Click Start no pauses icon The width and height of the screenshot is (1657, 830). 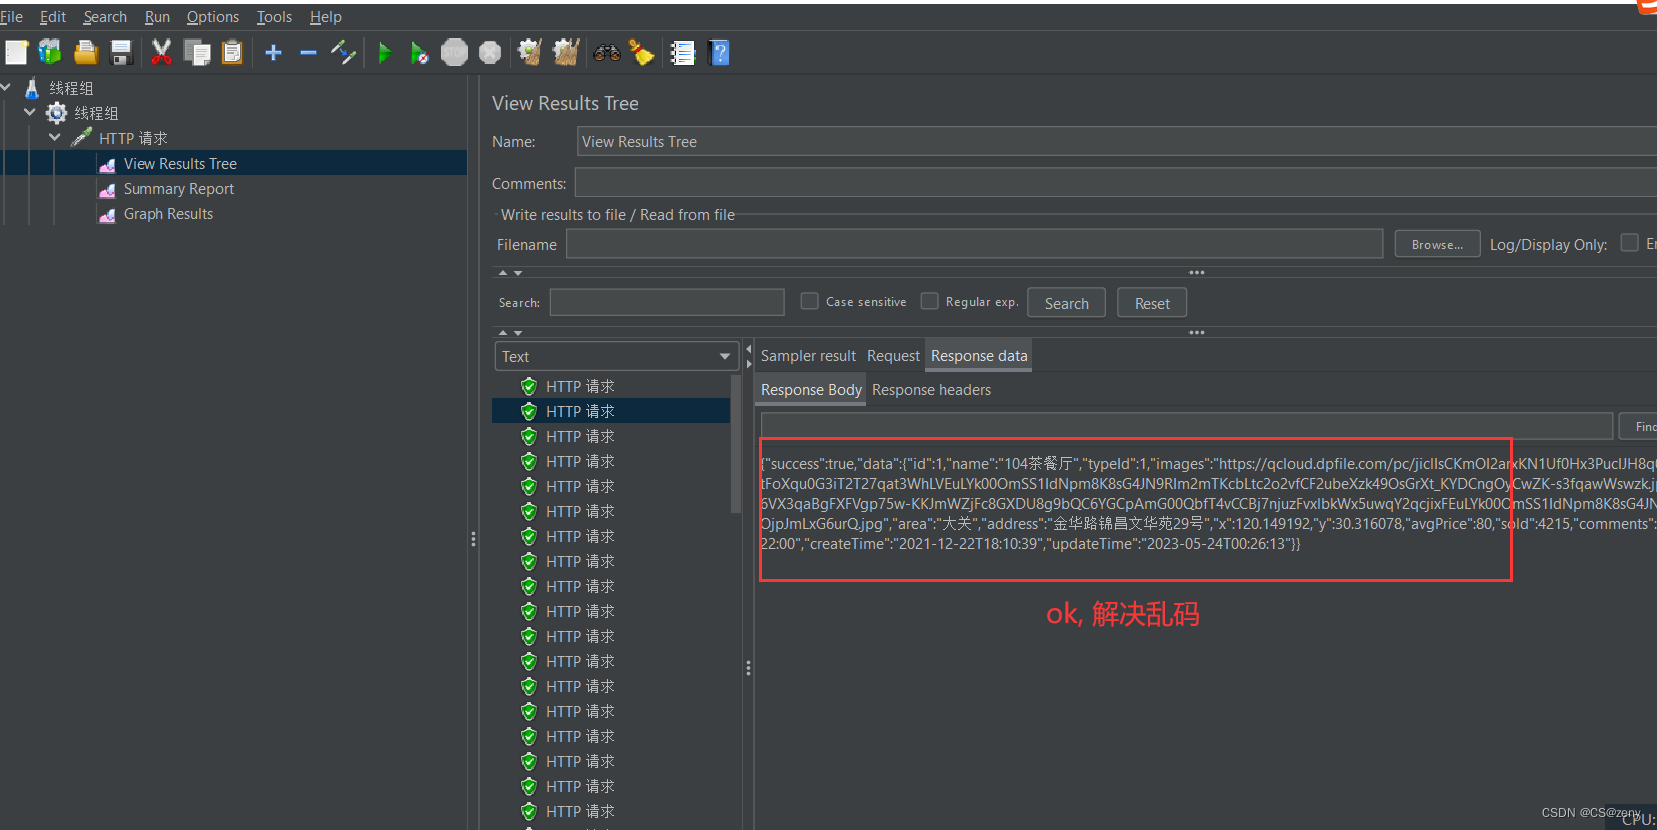tap(419, 52)
